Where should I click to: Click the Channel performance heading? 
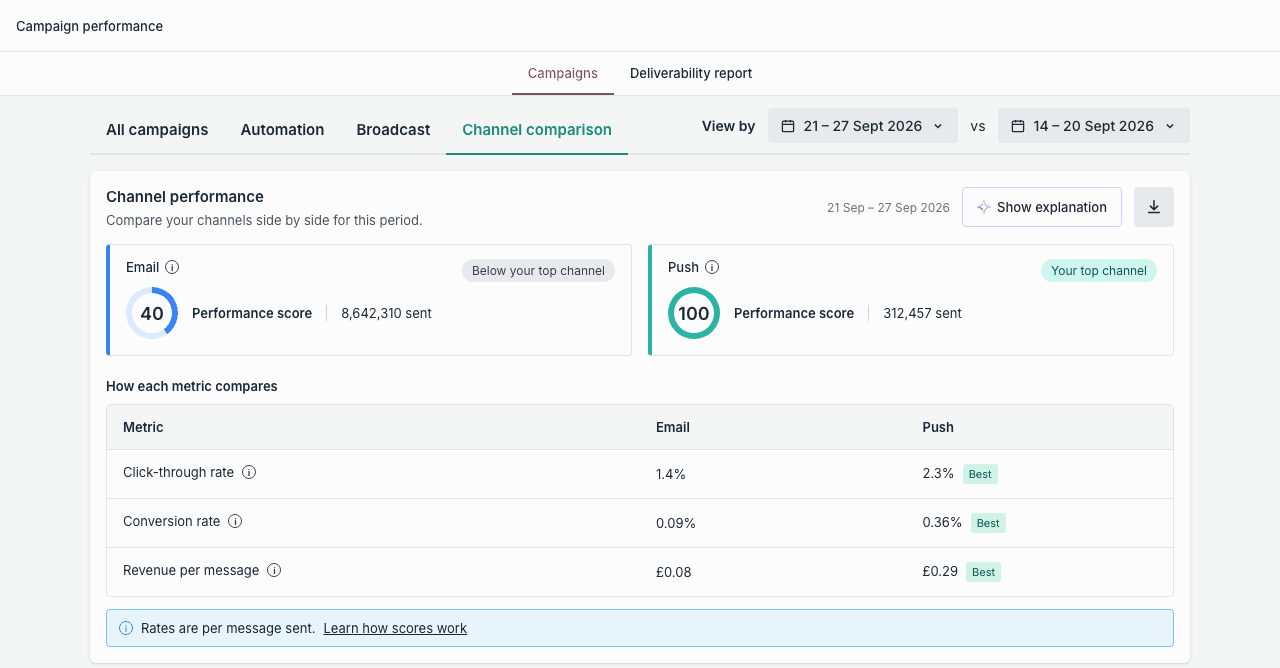click(185, 196)
